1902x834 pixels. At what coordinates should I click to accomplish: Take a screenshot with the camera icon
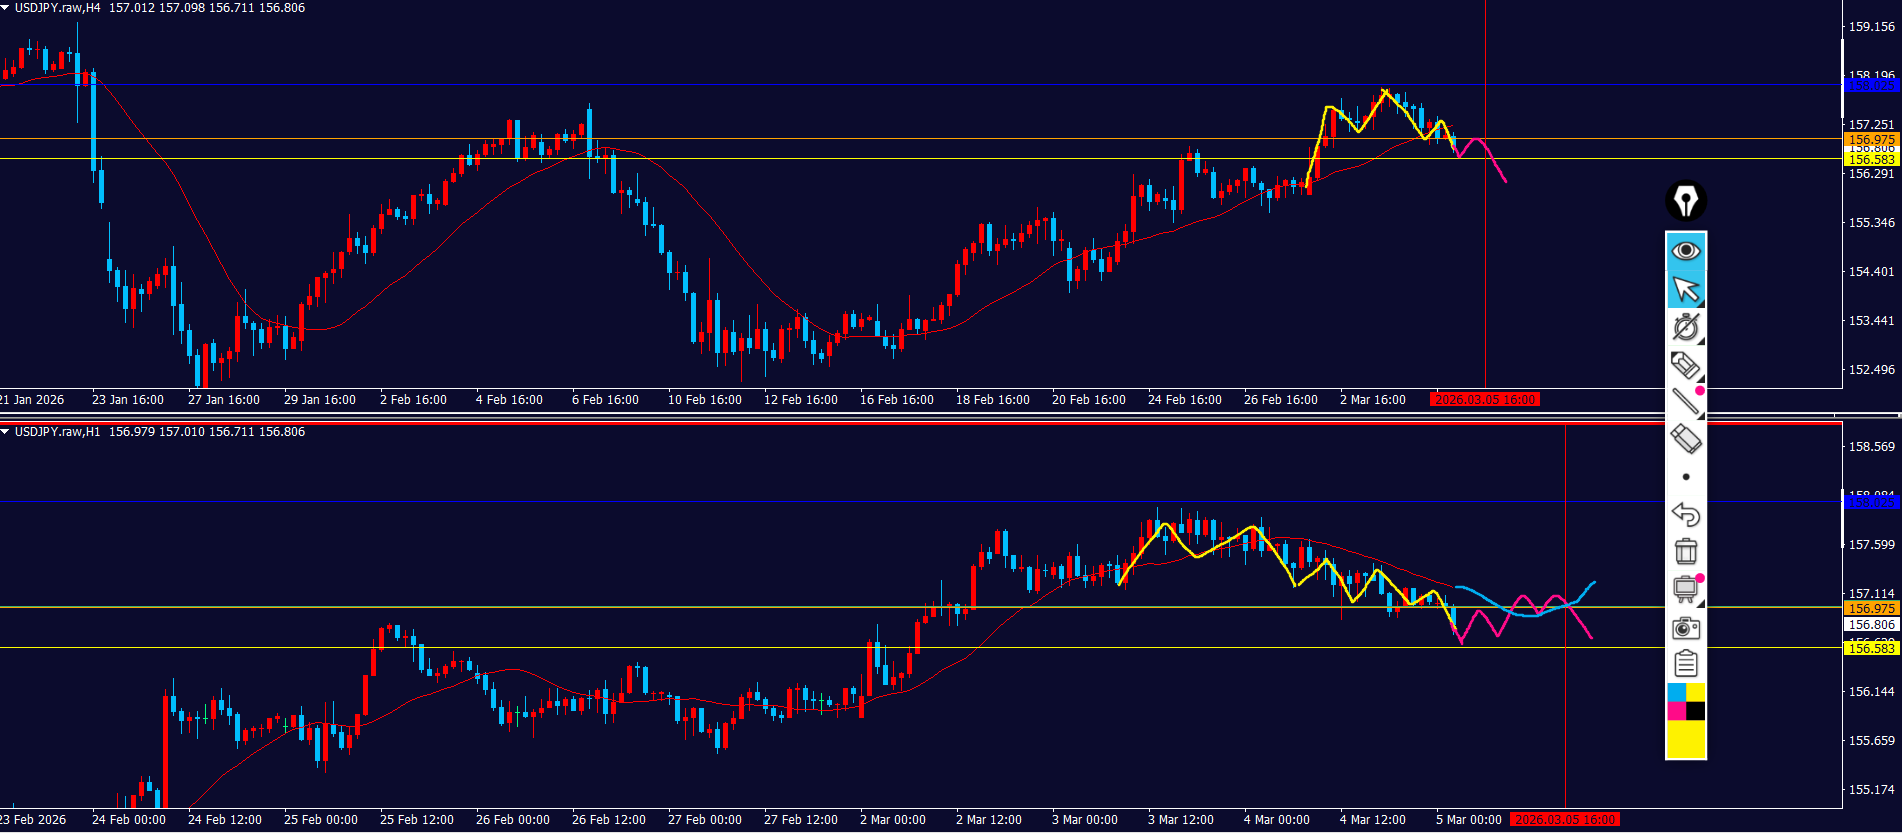(1686, 627)
